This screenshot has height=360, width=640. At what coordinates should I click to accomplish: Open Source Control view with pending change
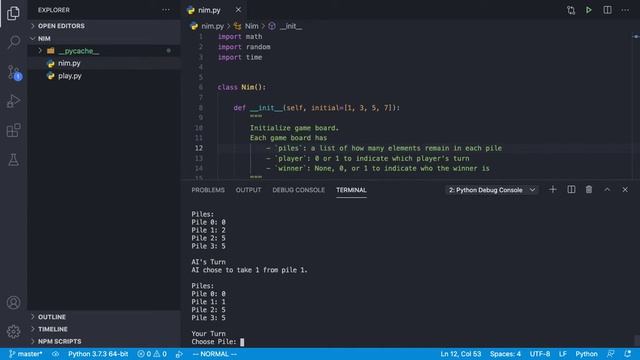[x=14, y=72]
